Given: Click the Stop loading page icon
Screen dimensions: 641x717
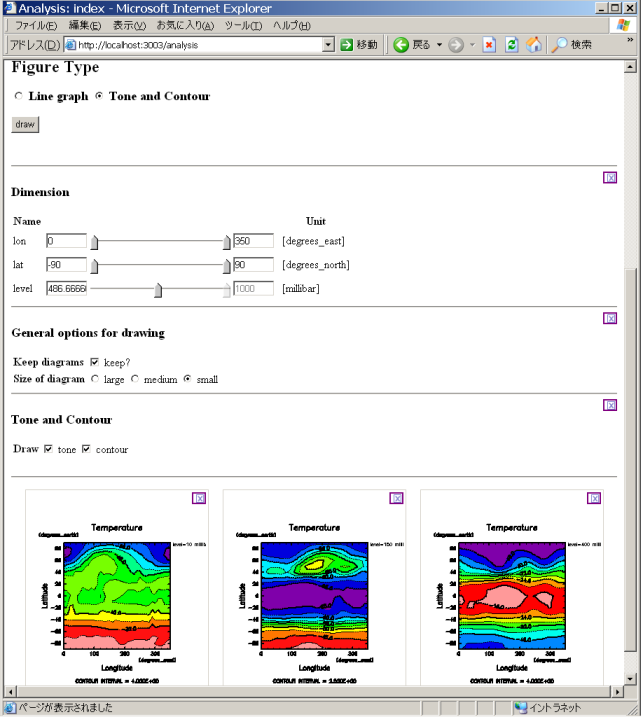Looking at the screenshot, I should coord(489,45).
